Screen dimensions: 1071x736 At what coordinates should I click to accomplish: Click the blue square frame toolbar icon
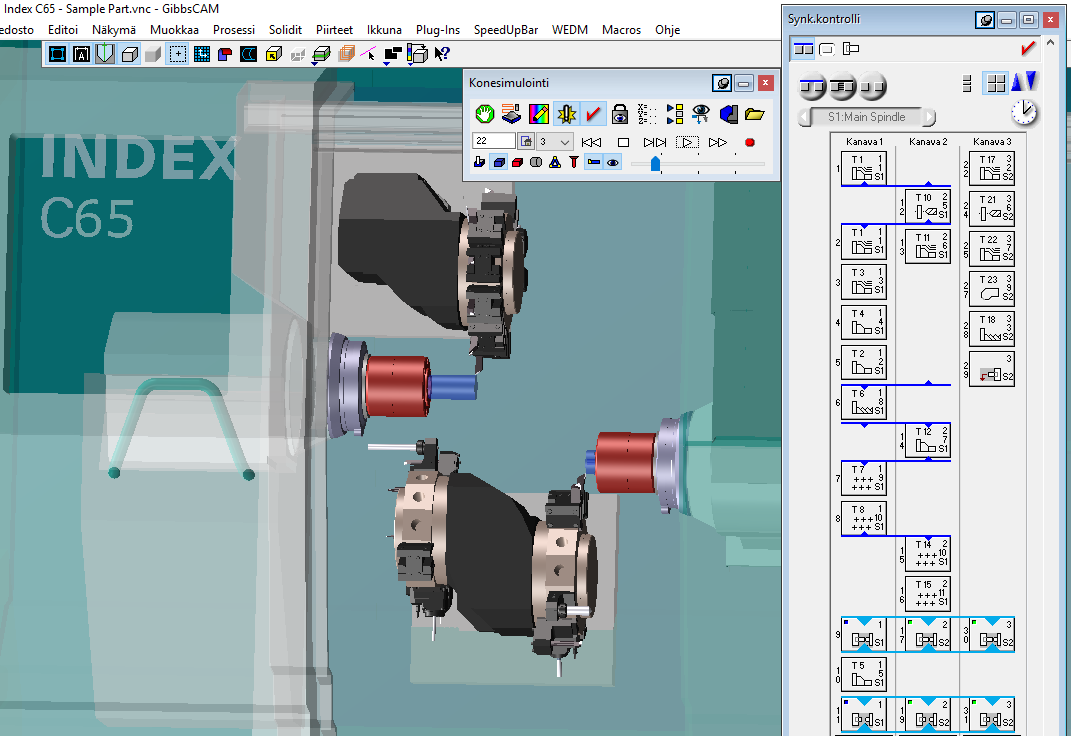58,54
